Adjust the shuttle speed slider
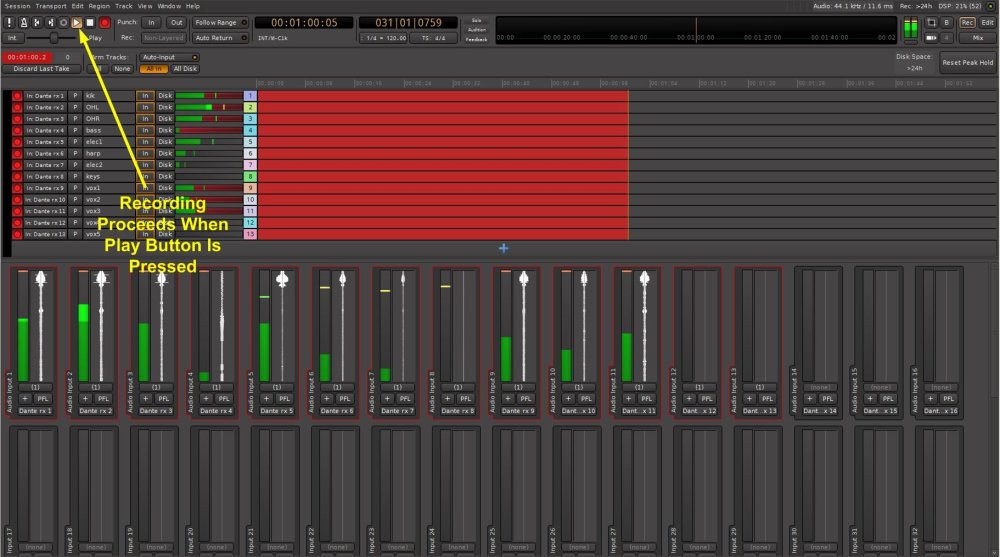Screen dimensions: 1000x557 tap(53, 38)
